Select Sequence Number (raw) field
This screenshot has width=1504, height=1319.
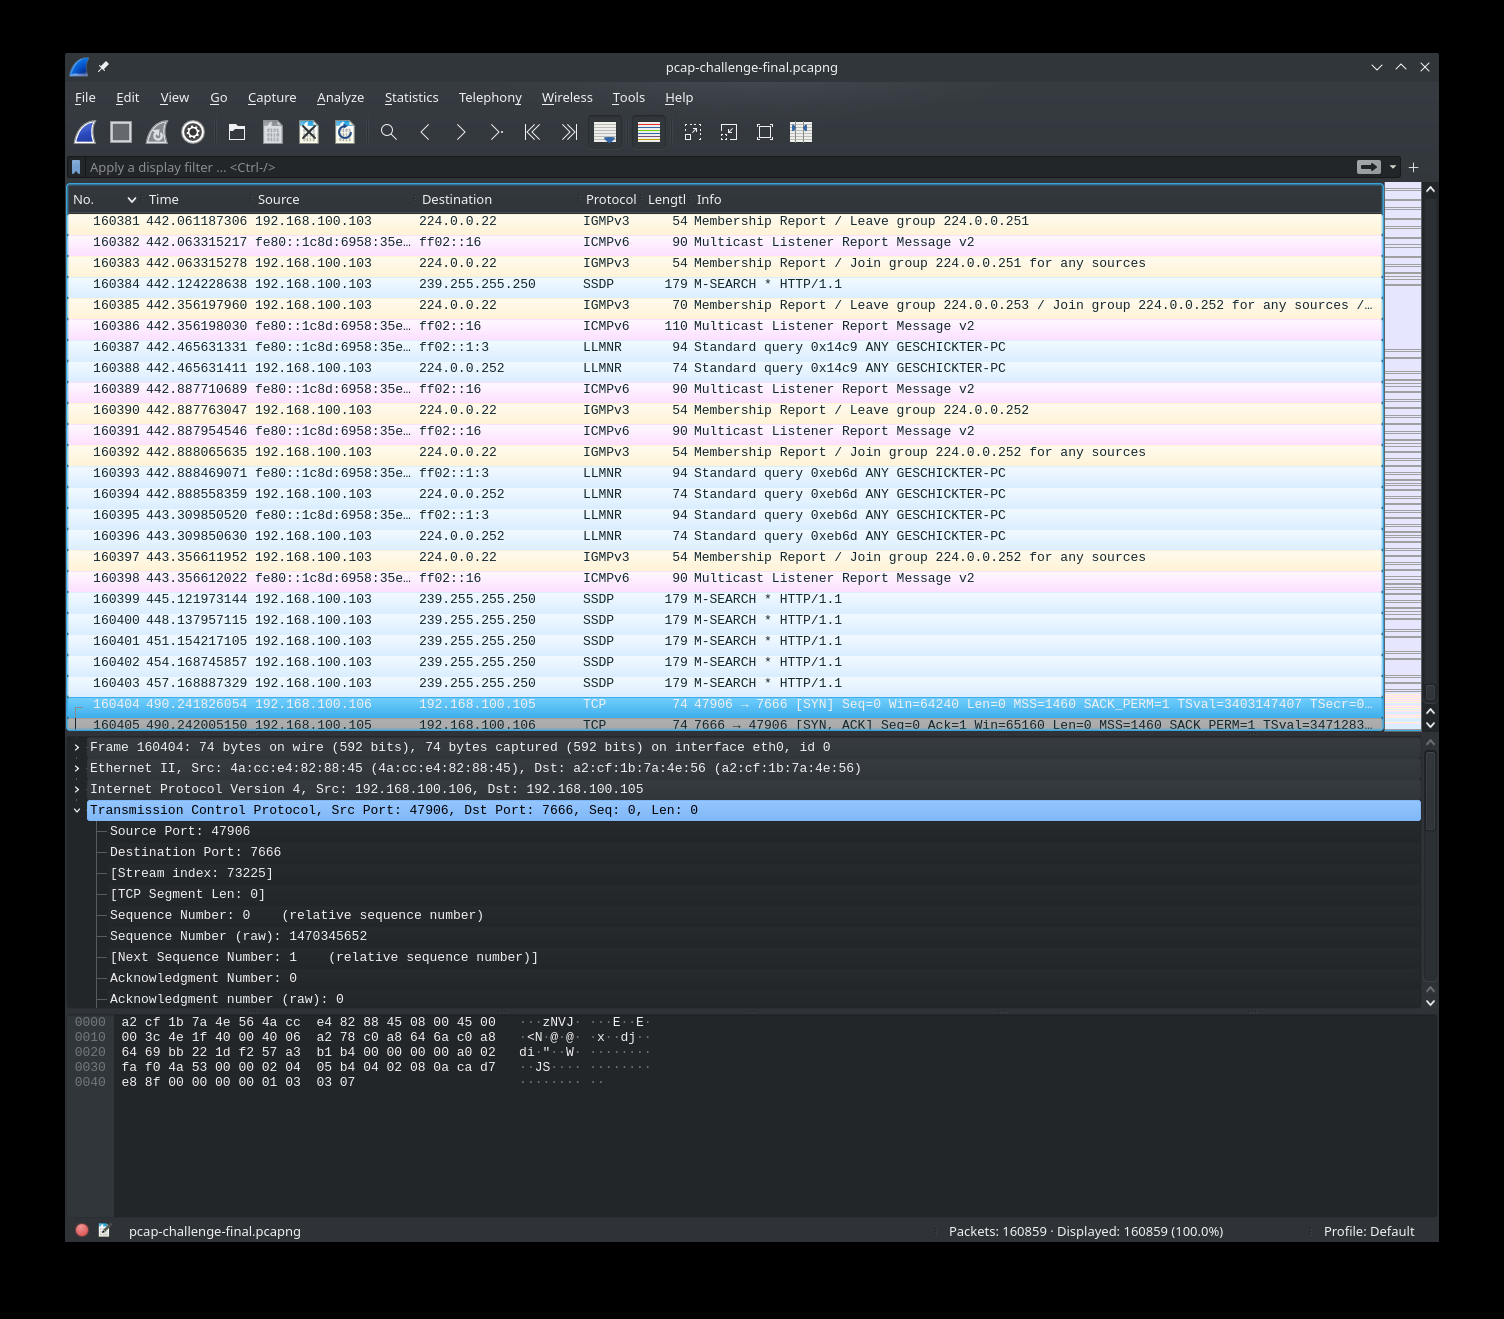click(x=238, y=936)
